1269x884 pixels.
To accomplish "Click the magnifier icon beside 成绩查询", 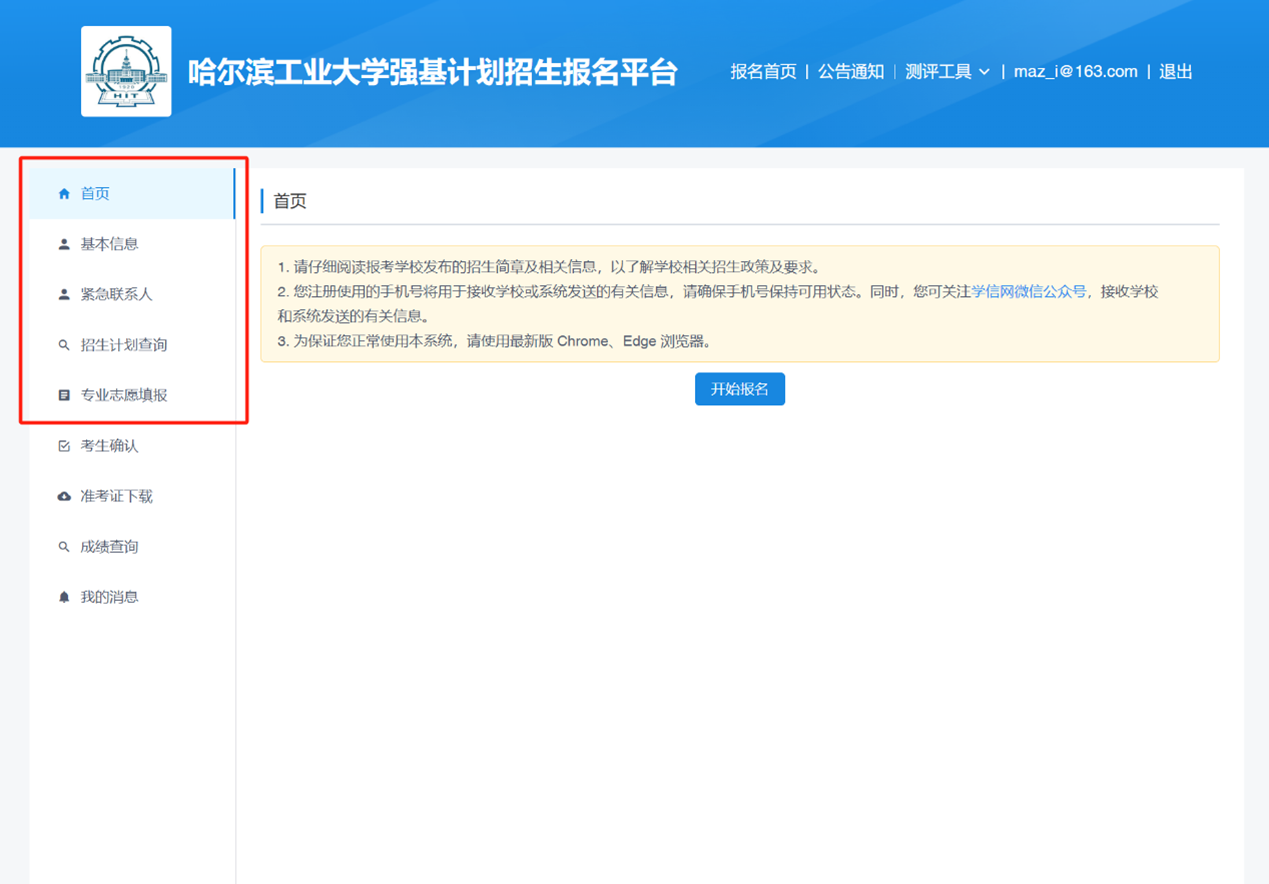I will (x=64, y=547).
